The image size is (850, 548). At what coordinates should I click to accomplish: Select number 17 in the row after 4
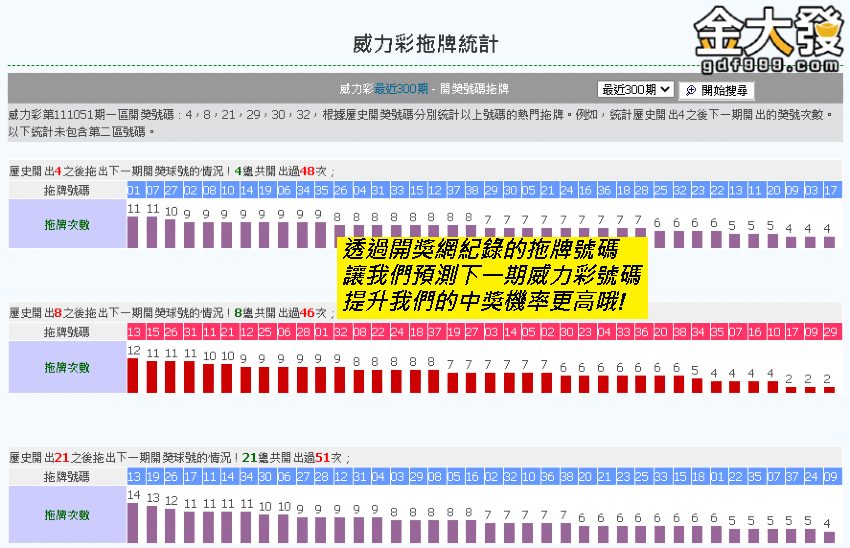pyautogui.click(x=830, y=190)
